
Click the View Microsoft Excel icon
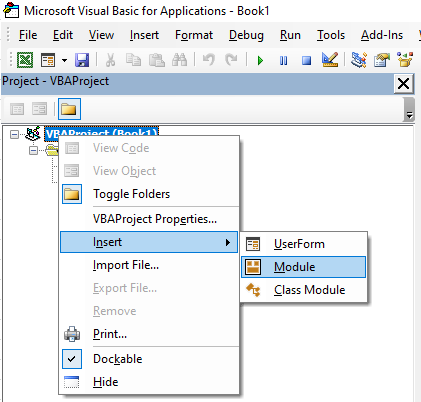point(25,60)
